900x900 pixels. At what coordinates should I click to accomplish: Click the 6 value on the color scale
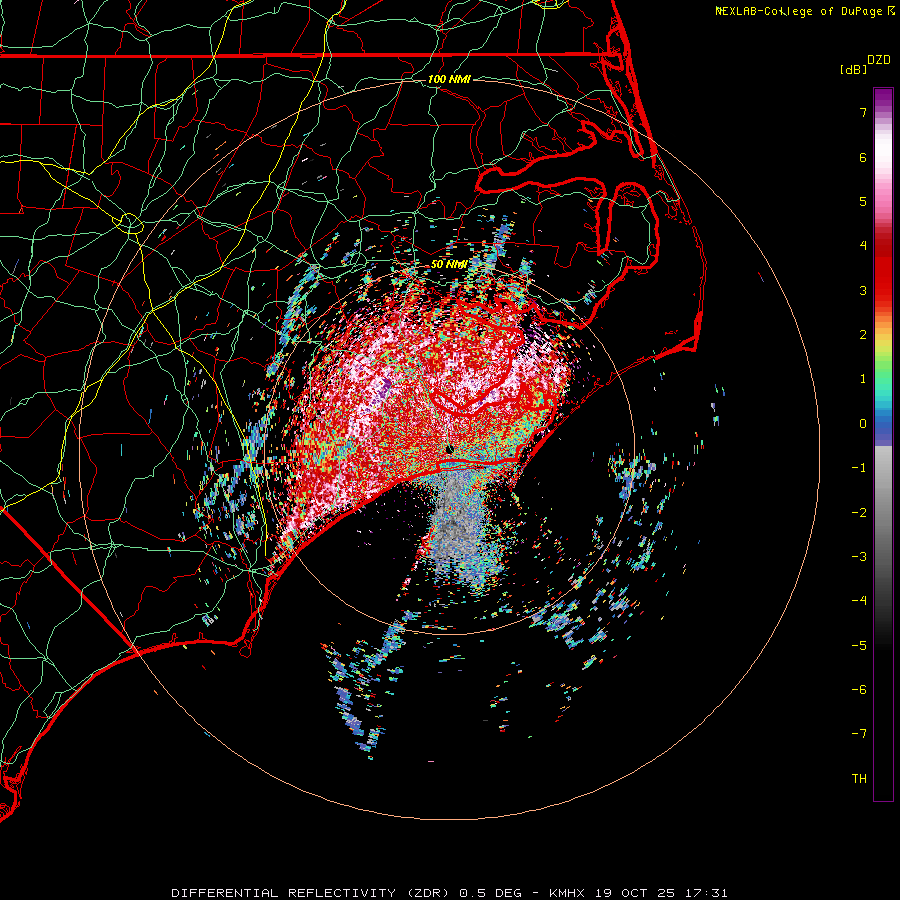[863, 157]
